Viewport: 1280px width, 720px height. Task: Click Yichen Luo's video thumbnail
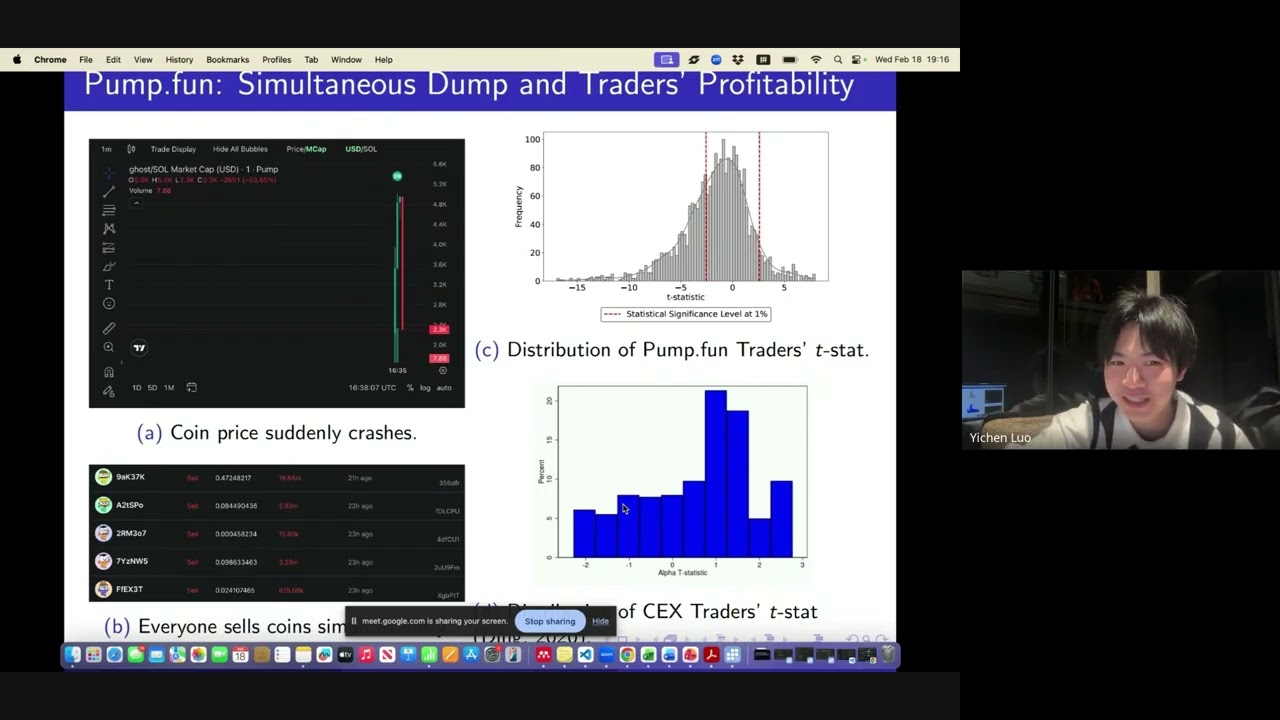1120,360
